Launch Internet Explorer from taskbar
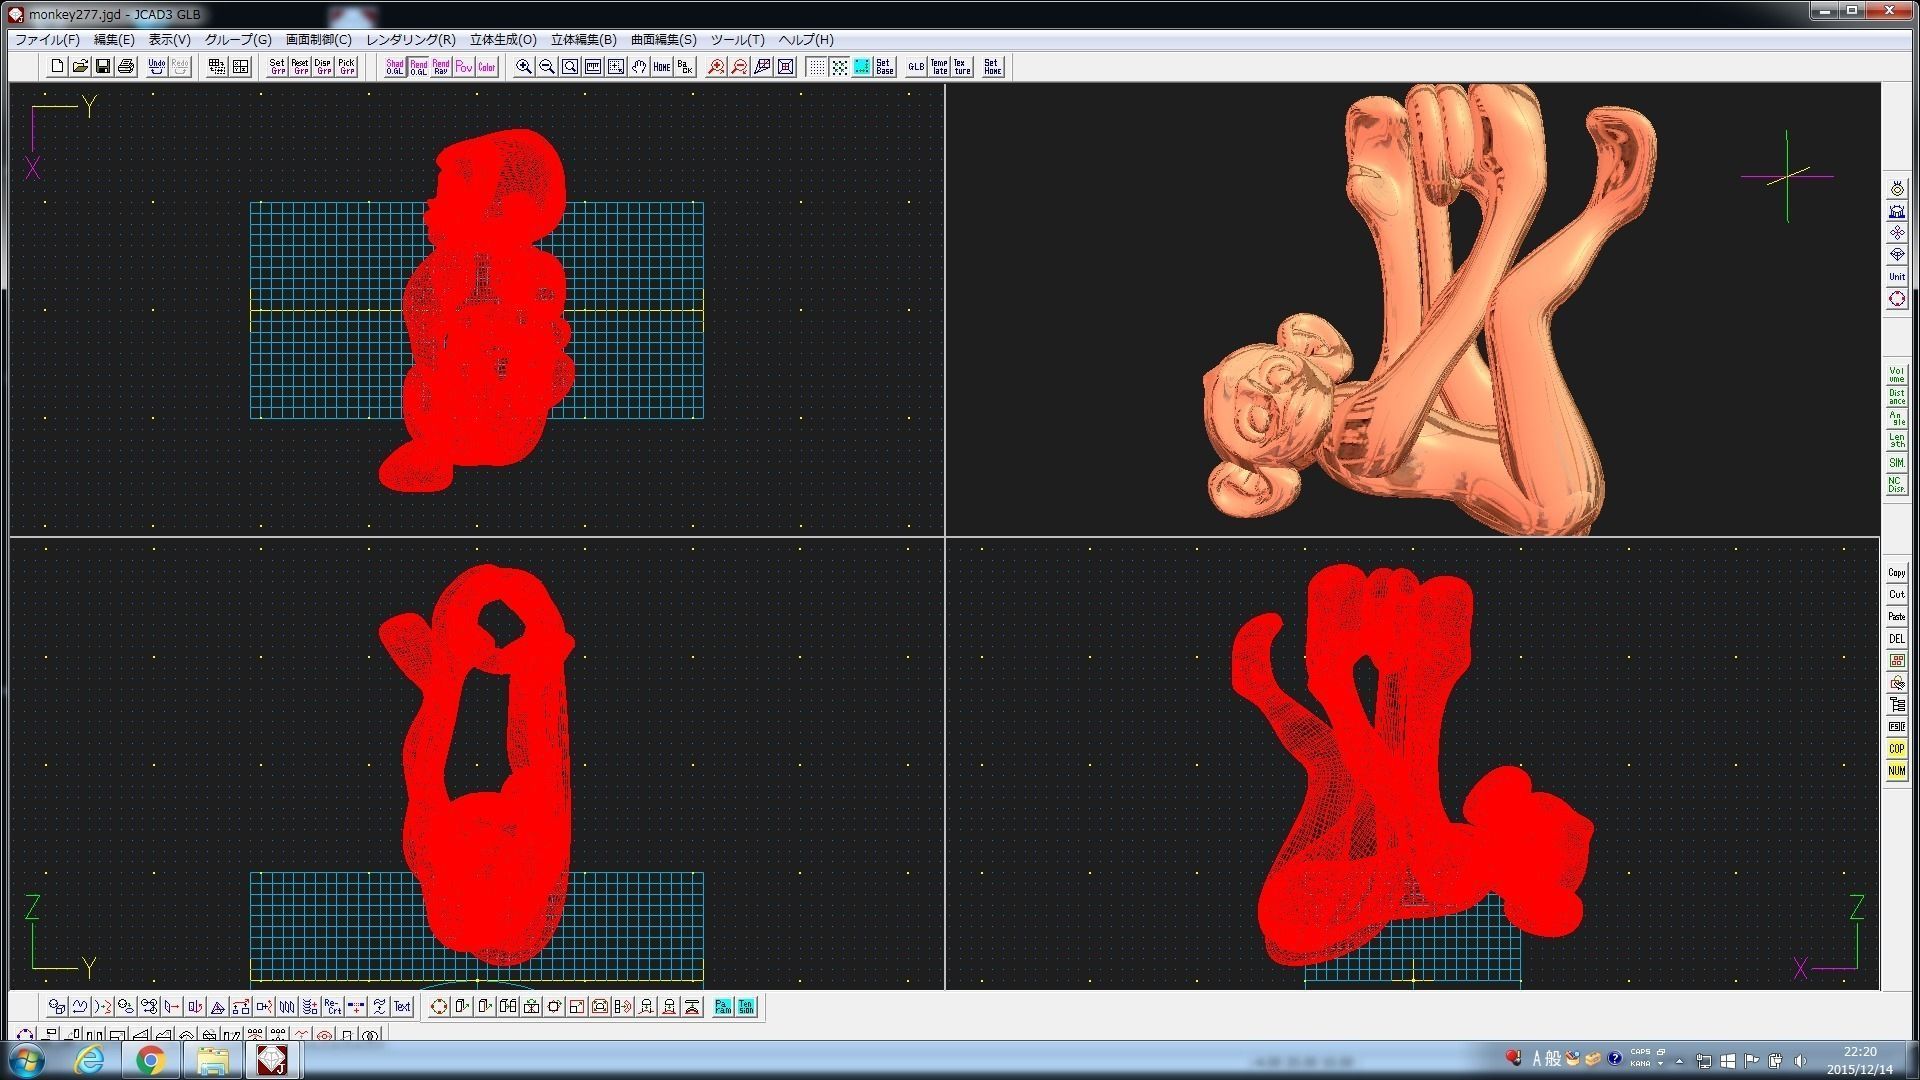The width and height of the screenshot is (1920, 1080). [x=90, y=1060]
